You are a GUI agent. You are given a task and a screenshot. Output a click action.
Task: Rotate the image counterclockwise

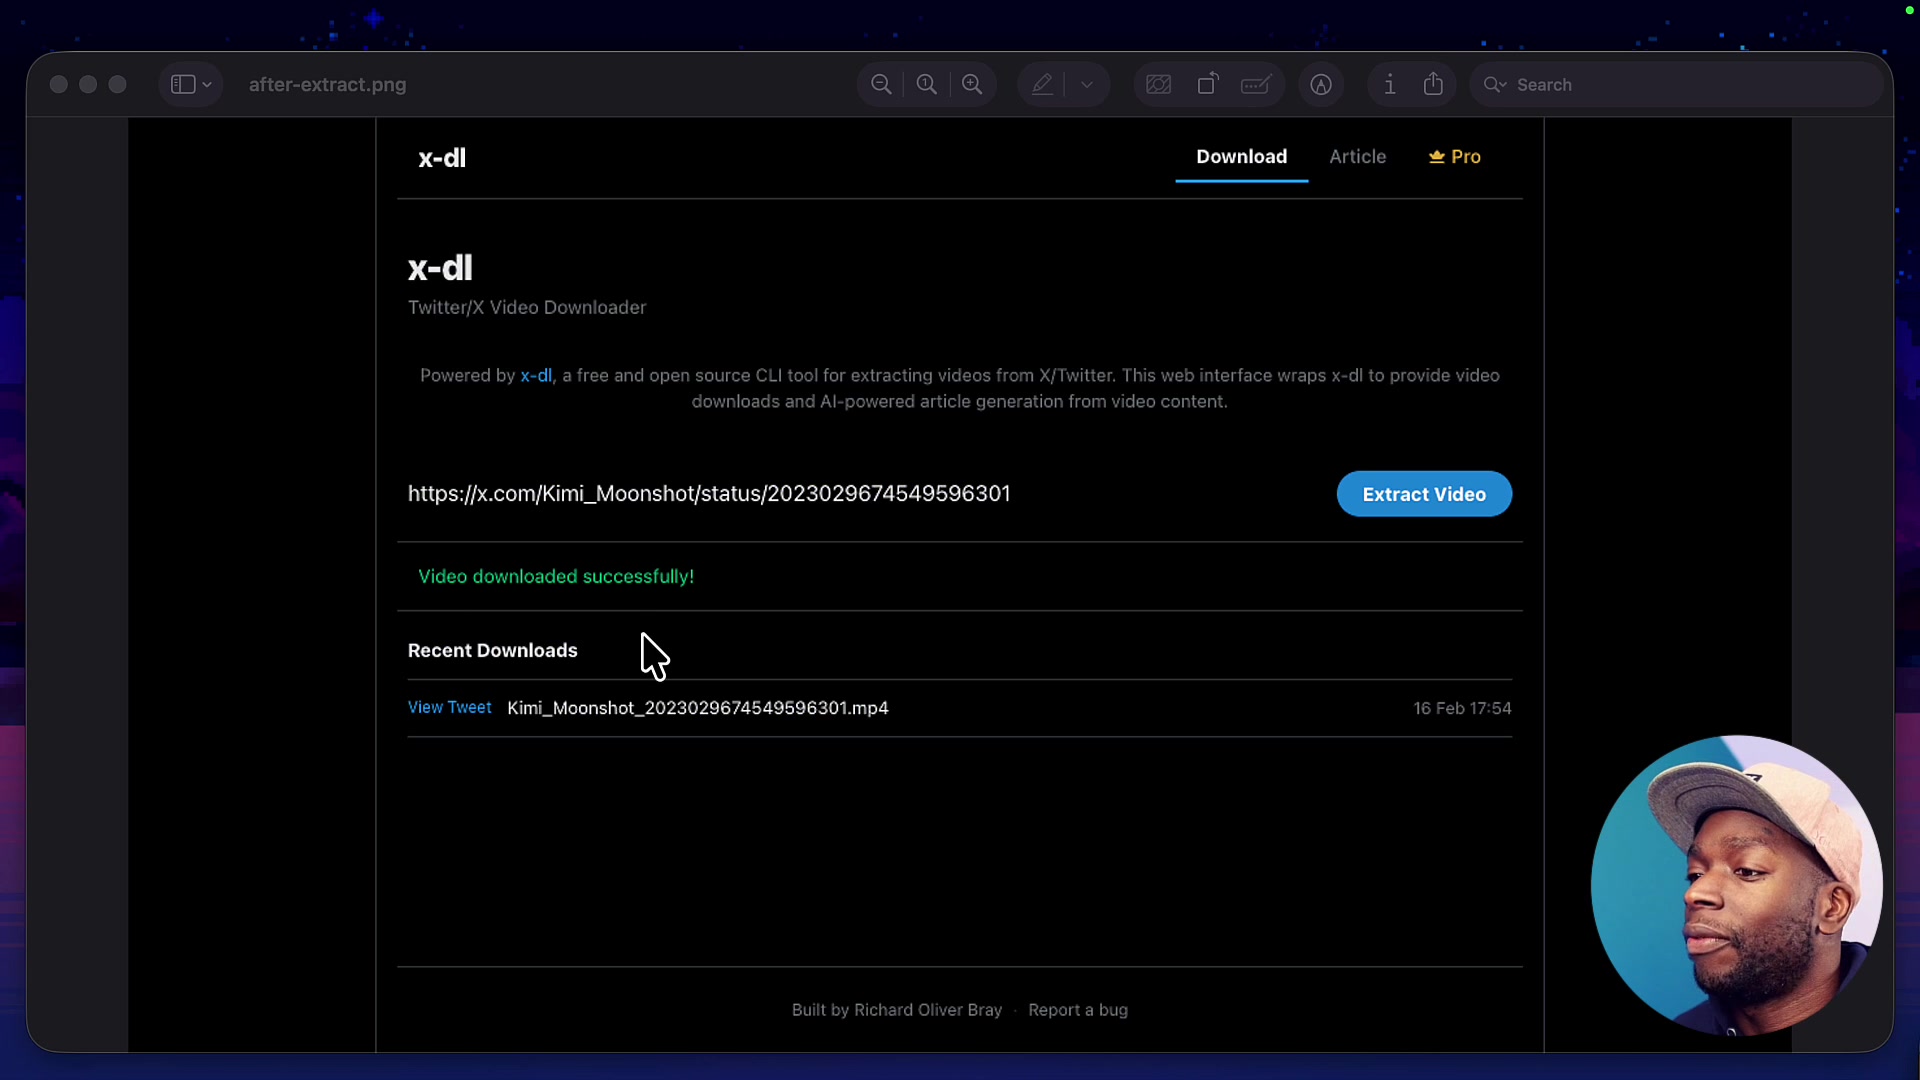click(x=1207, y=84)
